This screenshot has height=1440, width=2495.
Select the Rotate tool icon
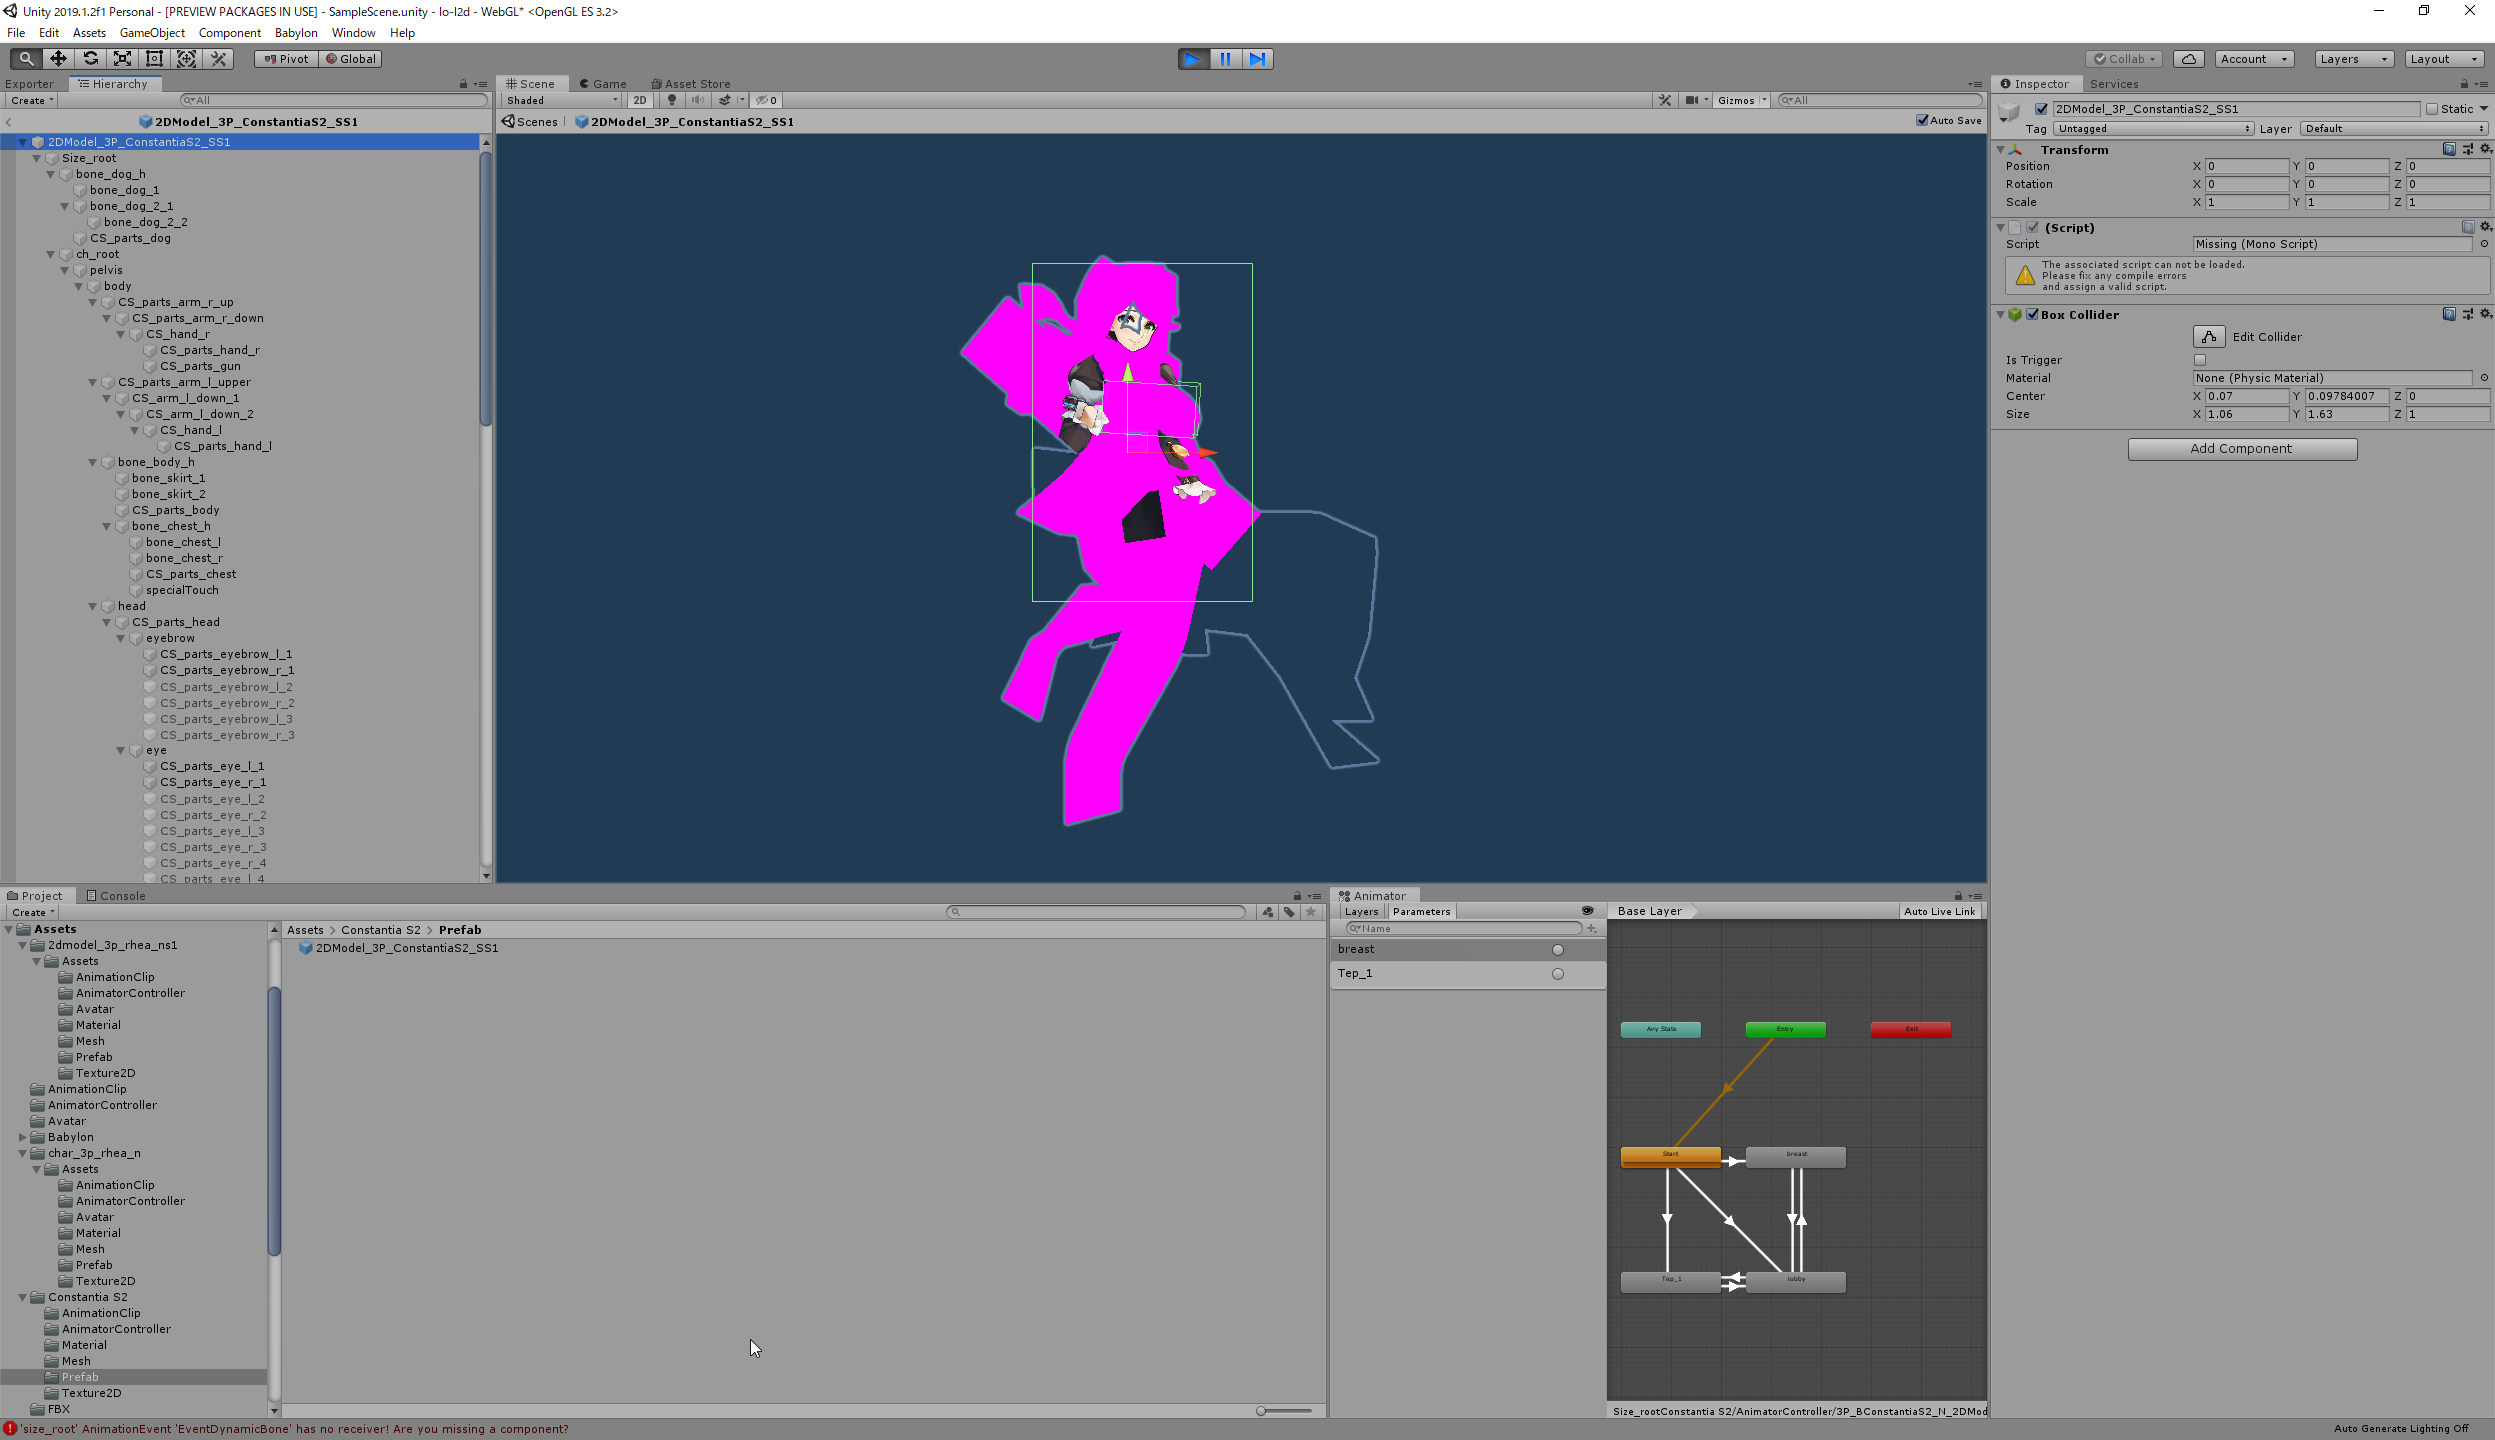point(90,59)
